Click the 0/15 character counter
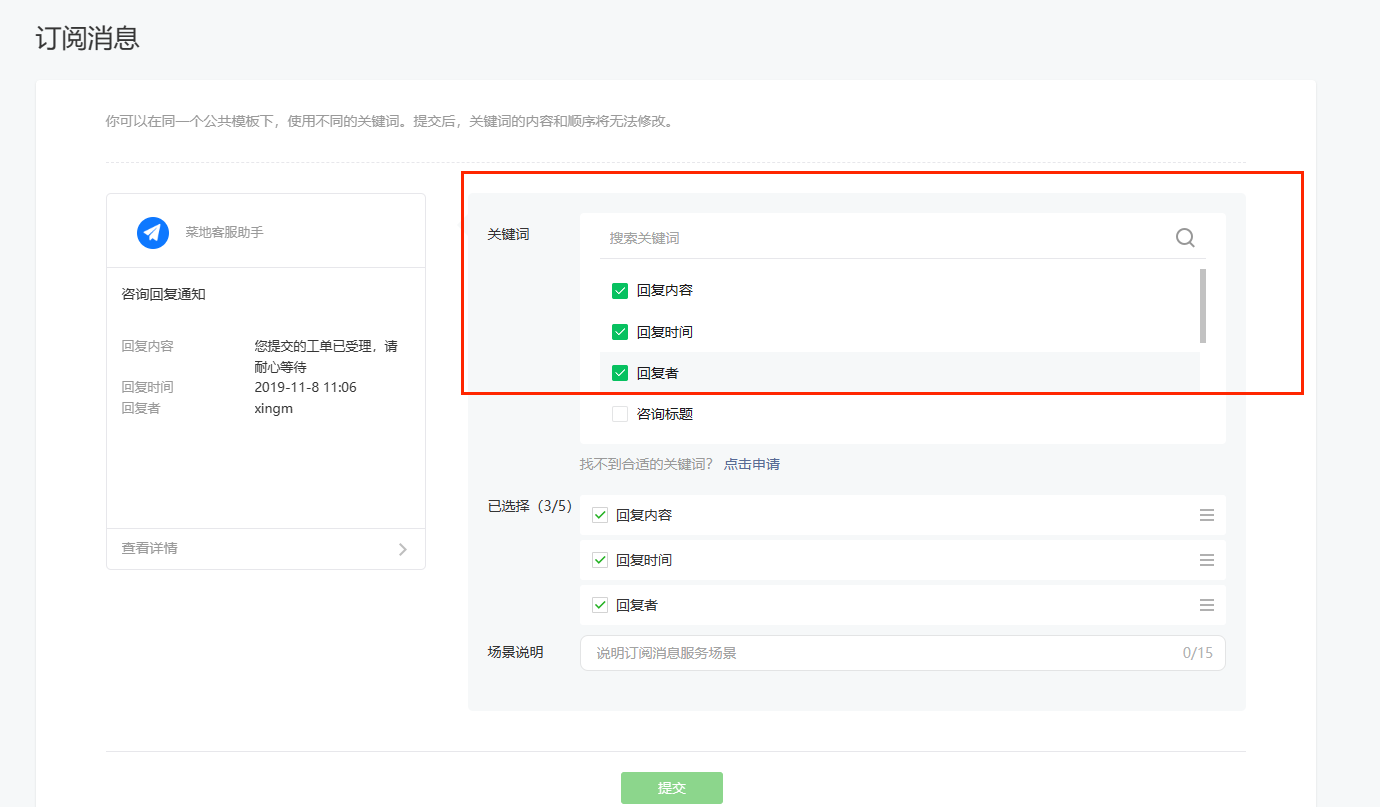The width and height of the screenshot is (1380, 807). pyautogui.click(x=1198, y=653)
